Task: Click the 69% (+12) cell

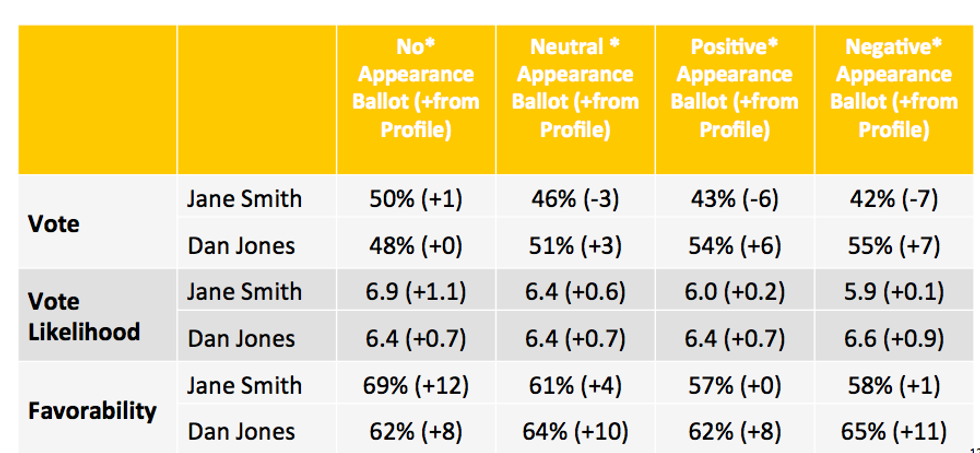Action: [x=416, y=386]
